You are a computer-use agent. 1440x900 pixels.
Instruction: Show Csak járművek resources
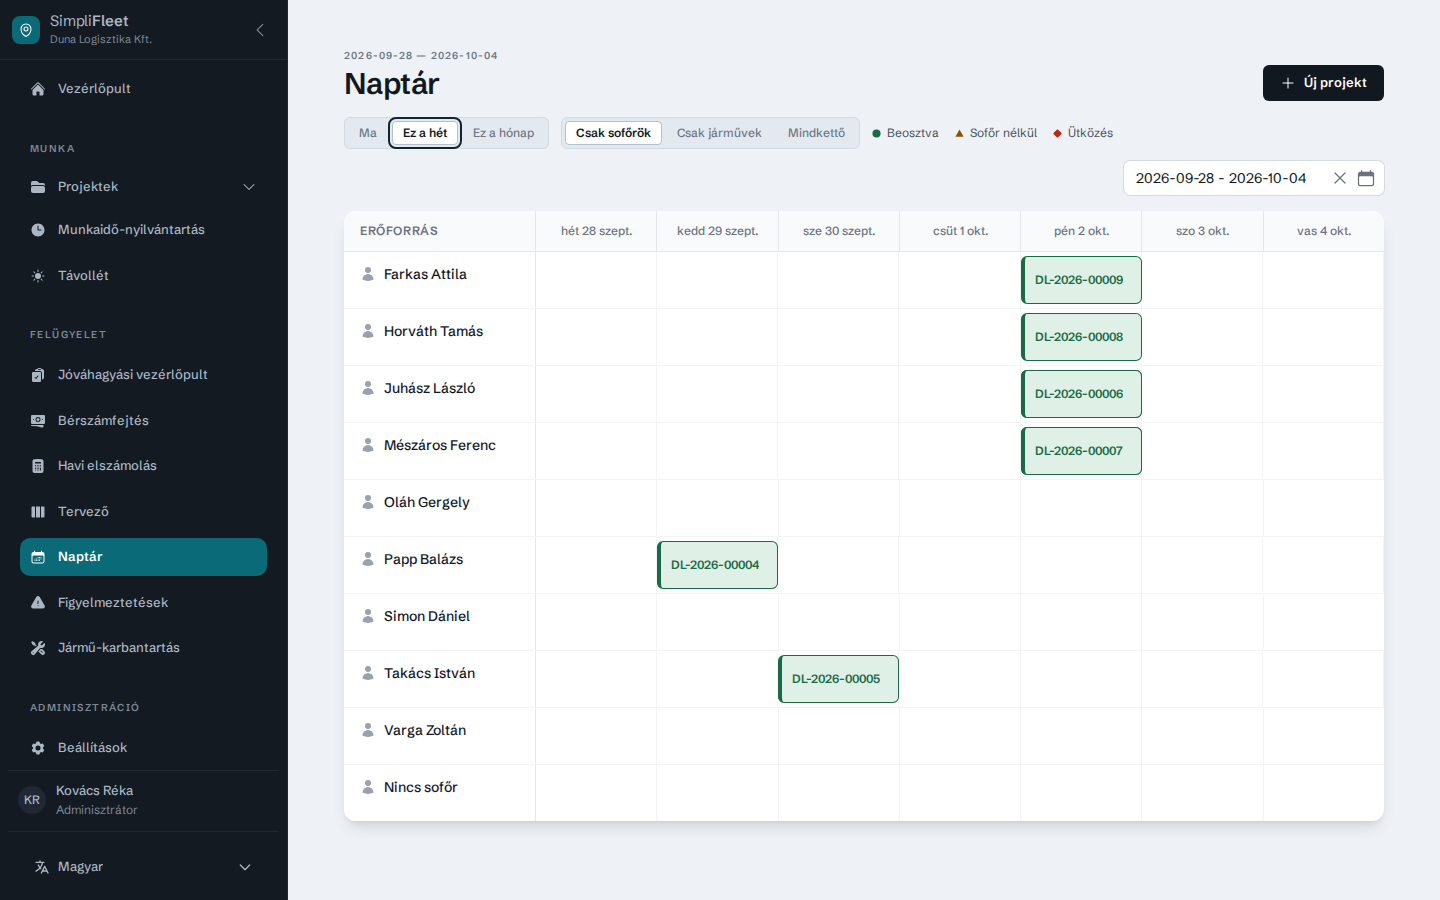pyautogui.click(x=719, y=133)
